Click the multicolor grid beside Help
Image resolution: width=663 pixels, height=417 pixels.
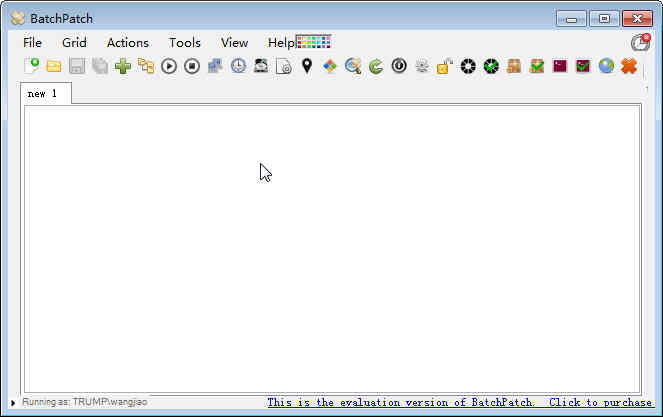coord(313,42)
